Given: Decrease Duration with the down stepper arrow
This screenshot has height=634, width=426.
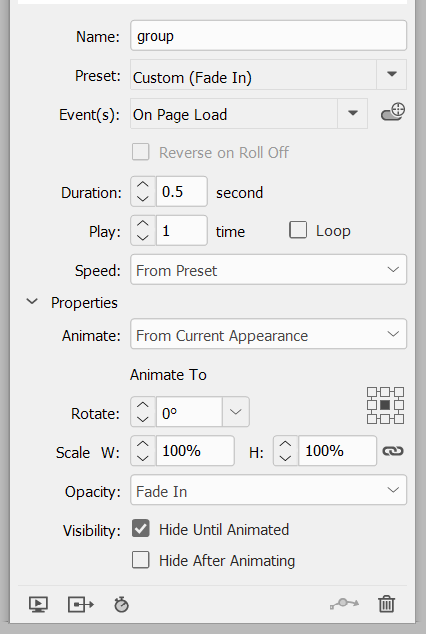Looking at the screenshot, I should point(143,199).
